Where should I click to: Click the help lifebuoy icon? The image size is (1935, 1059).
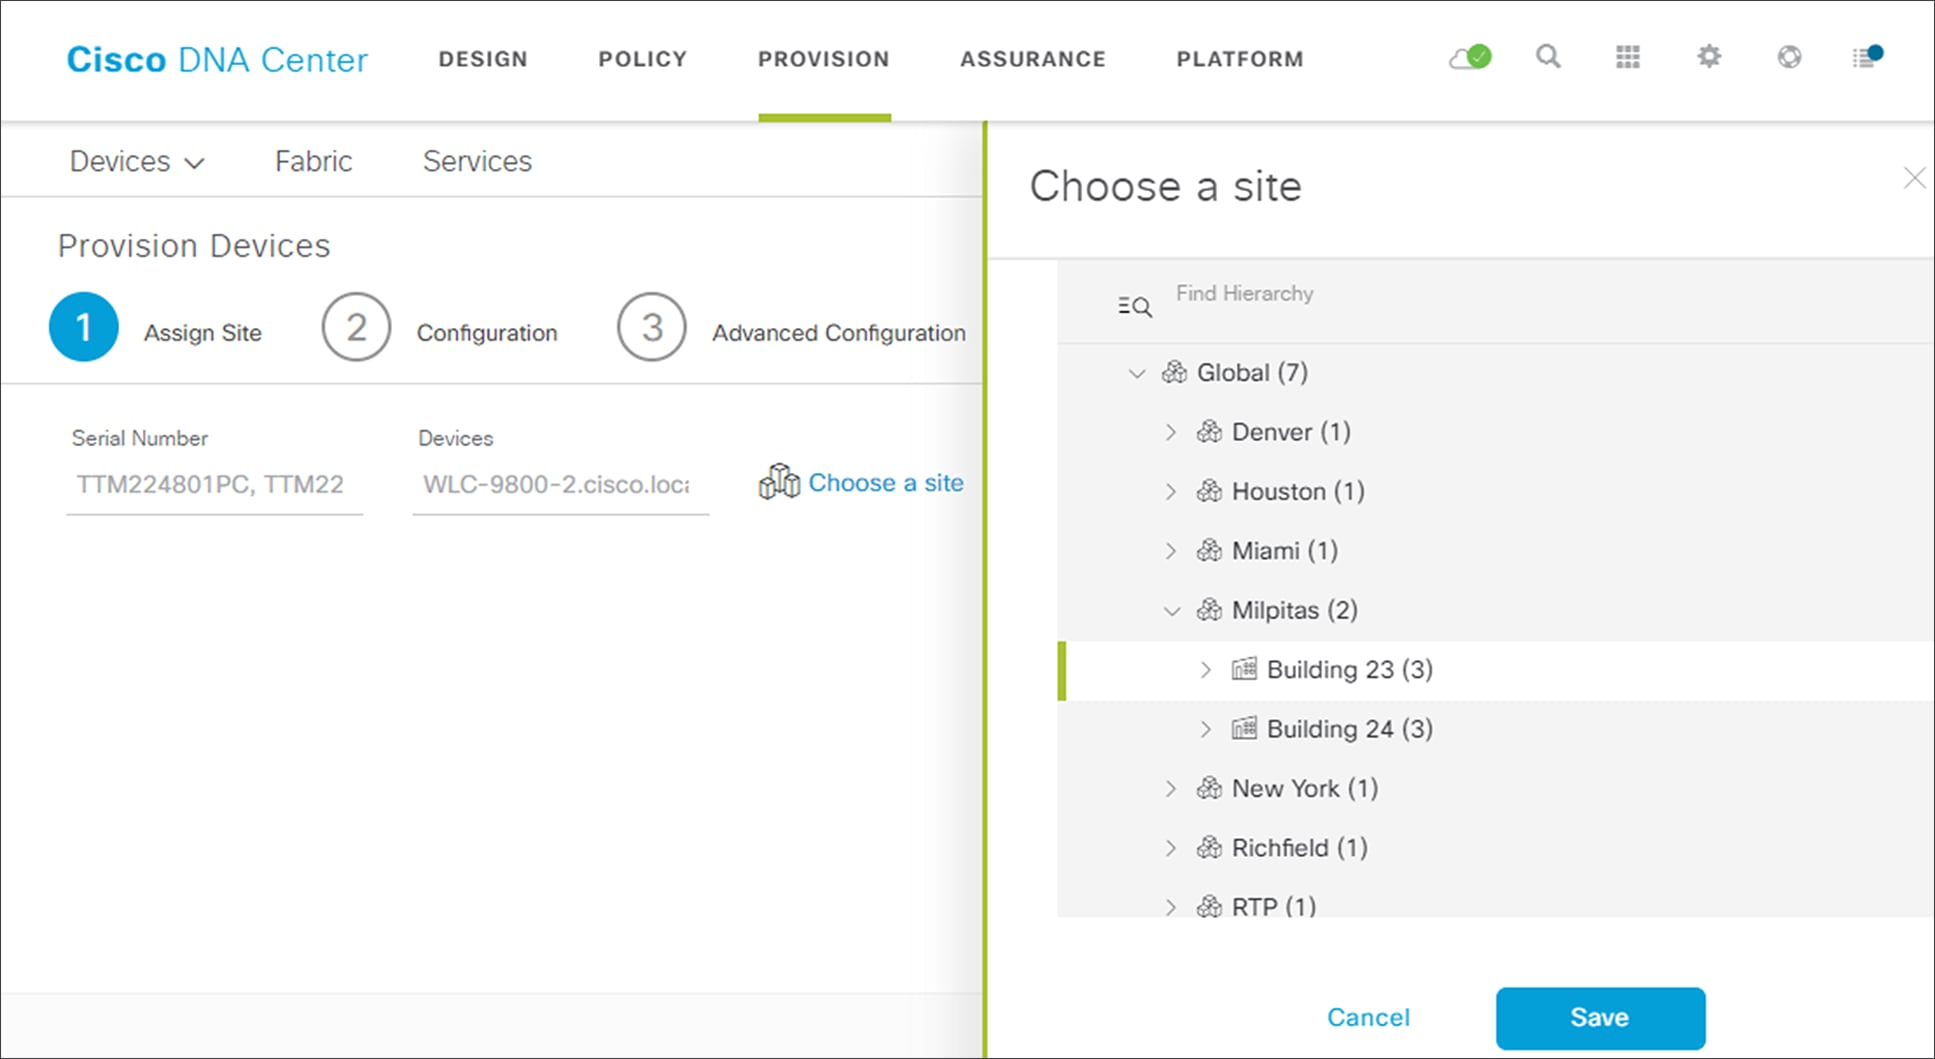click(1789, 57)
